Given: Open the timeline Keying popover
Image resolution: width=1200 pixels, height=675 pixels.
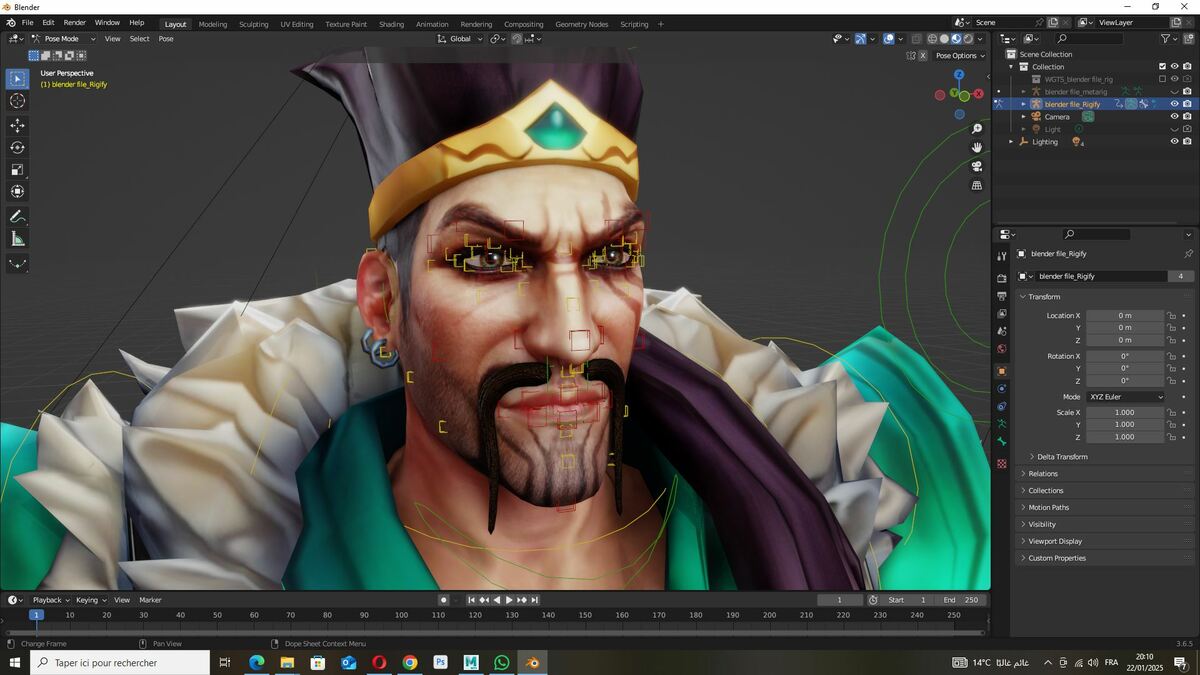Looking at the screenshot, I should coord(90,600).
